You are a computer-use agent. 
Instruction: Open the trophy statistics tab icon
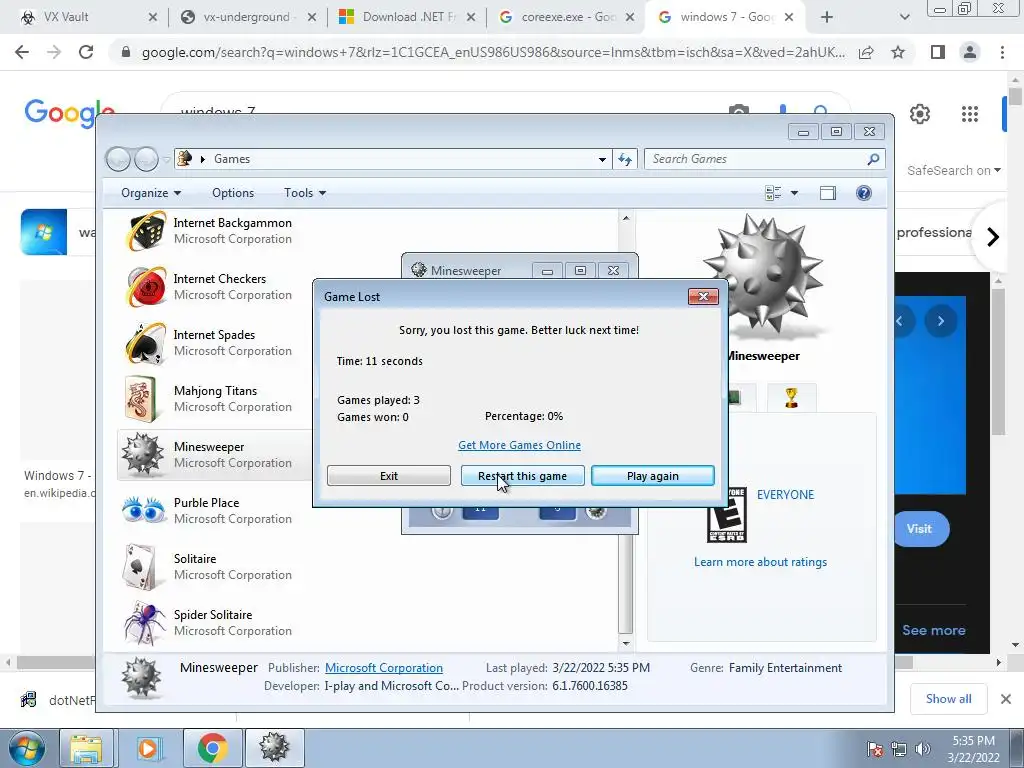click(792, 398)
